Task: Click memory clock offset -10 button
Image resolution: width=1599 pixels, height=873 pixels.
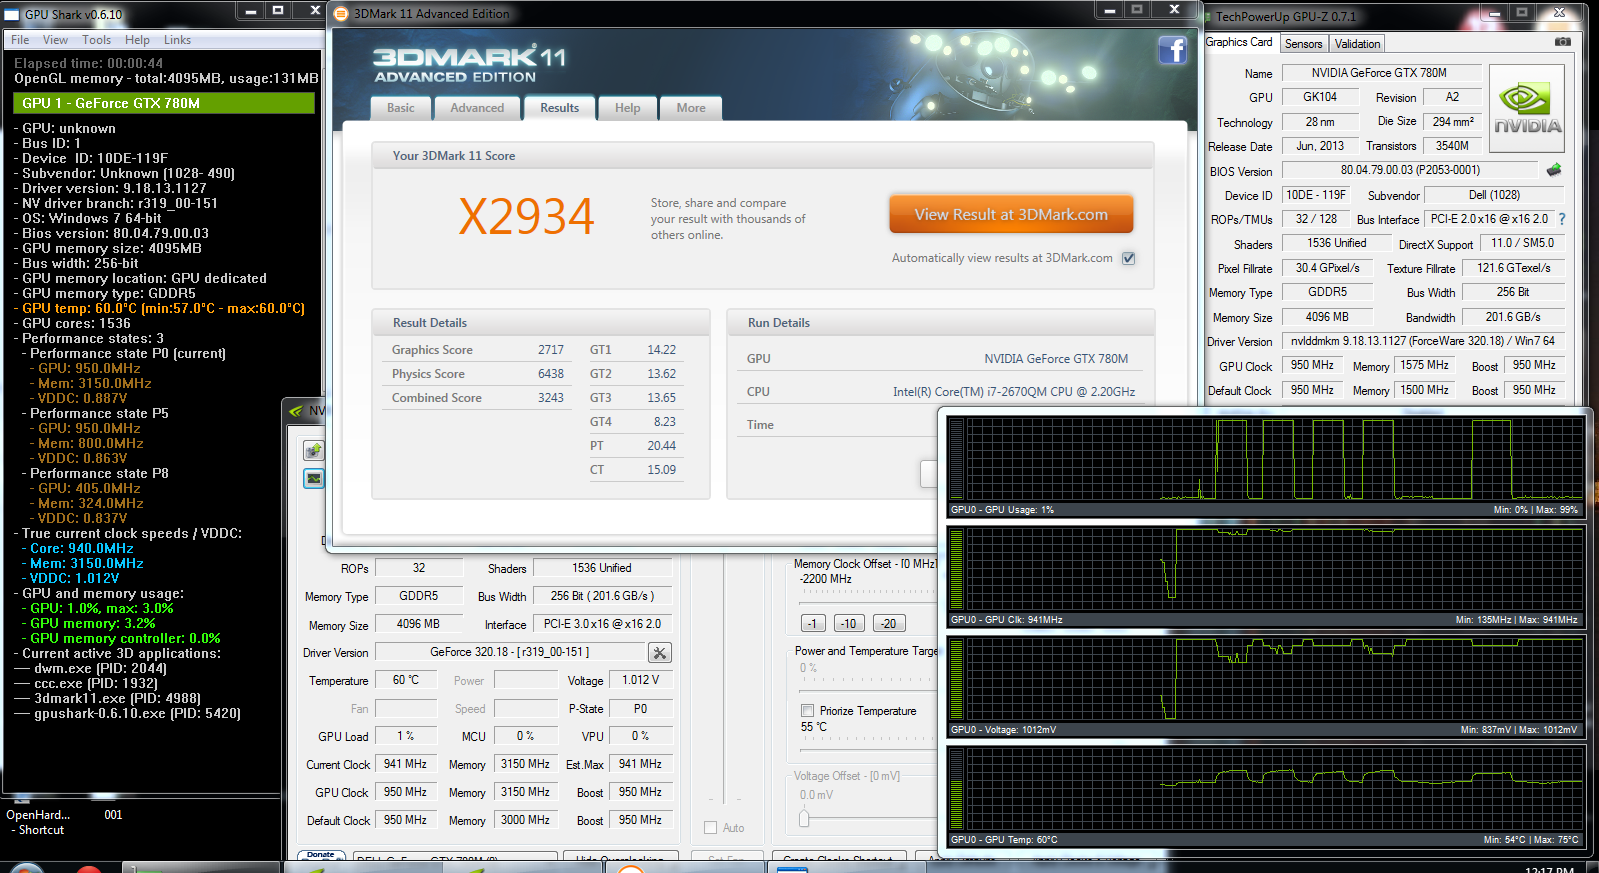Action: [848, 623]
